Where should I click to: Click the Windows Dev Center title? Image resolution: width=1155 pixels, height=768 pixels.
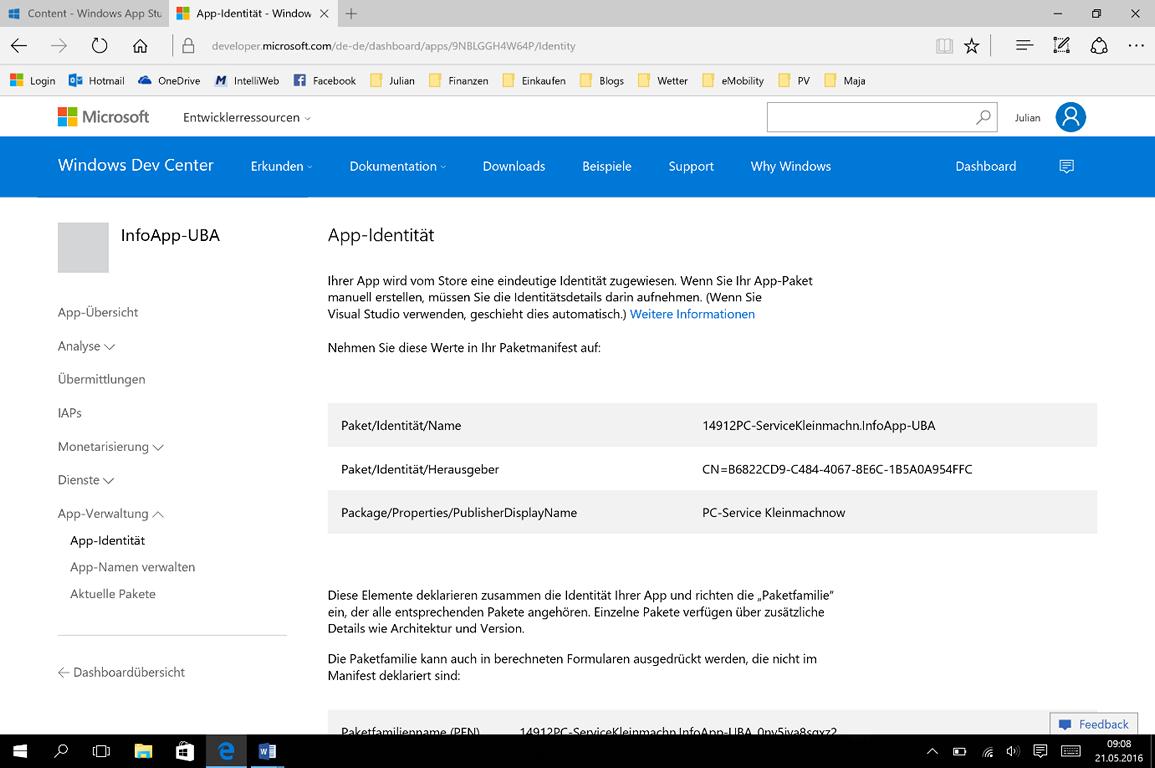pos(136,165)
